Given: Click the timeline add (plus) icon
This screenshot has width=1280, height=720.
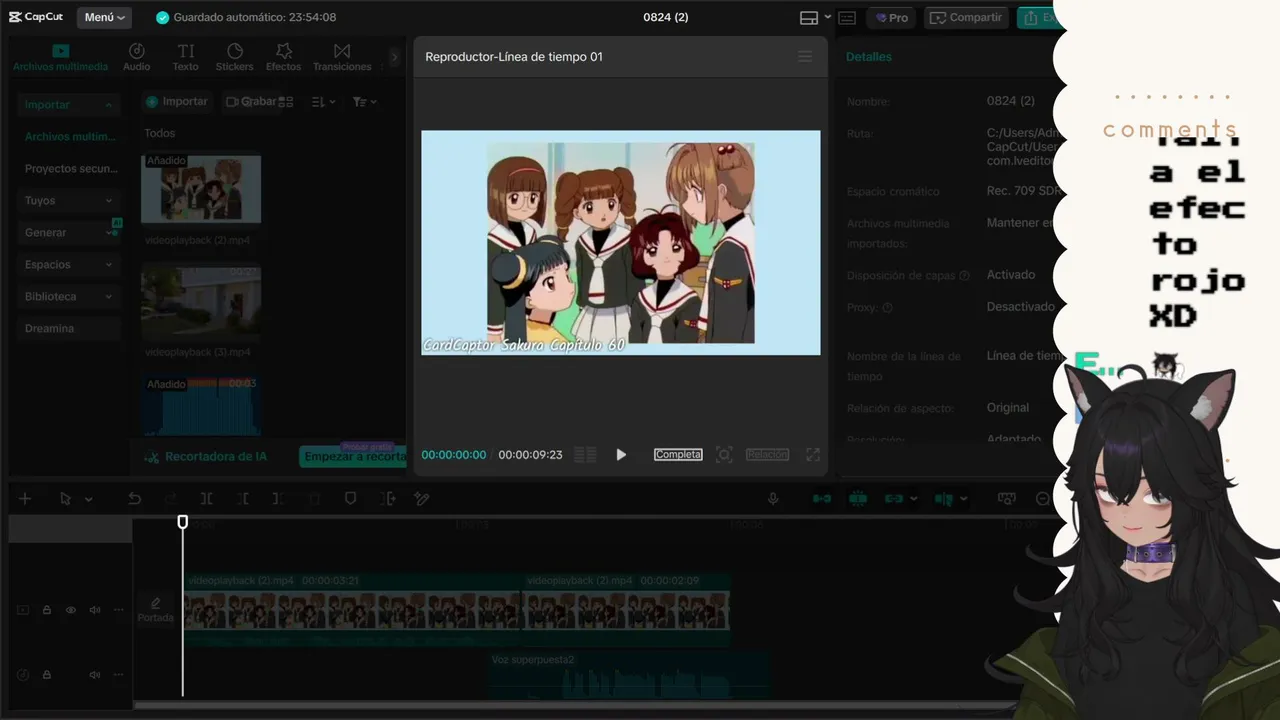Looking at the screenshot, I should pos(25,498).
